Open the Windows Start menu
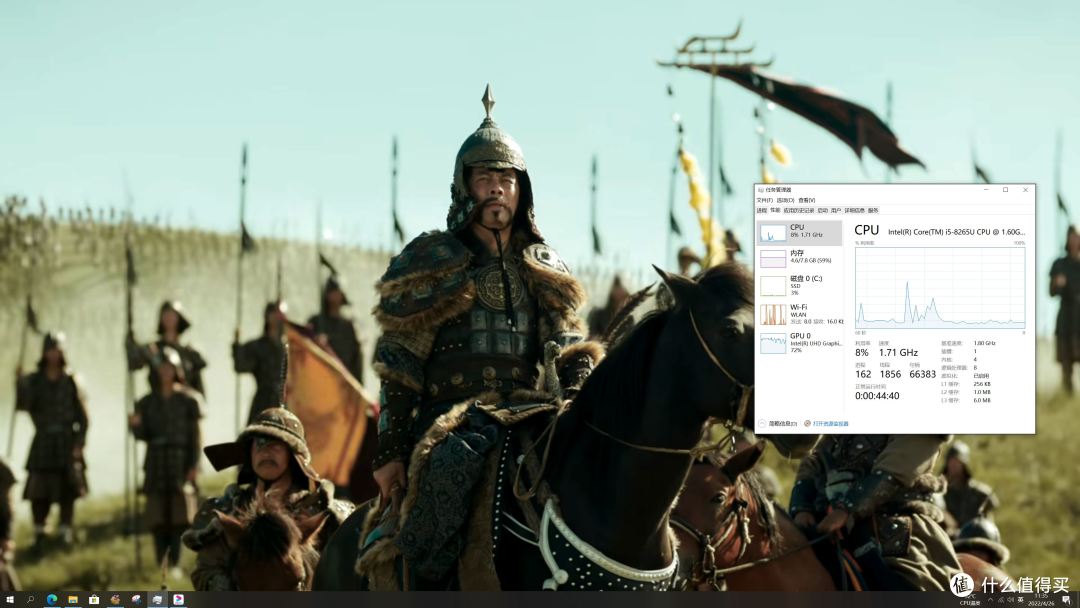 pos(10,600)
